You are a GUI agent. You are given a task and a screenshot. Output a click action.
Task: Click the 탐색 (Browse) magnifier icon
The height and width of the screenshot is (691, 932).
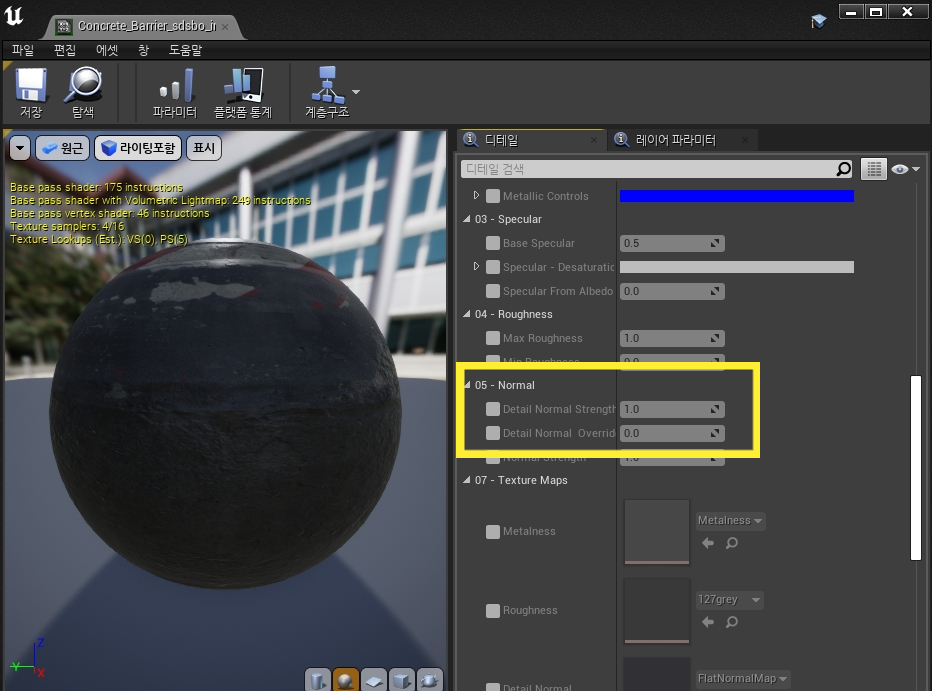[x=83, y=91]
